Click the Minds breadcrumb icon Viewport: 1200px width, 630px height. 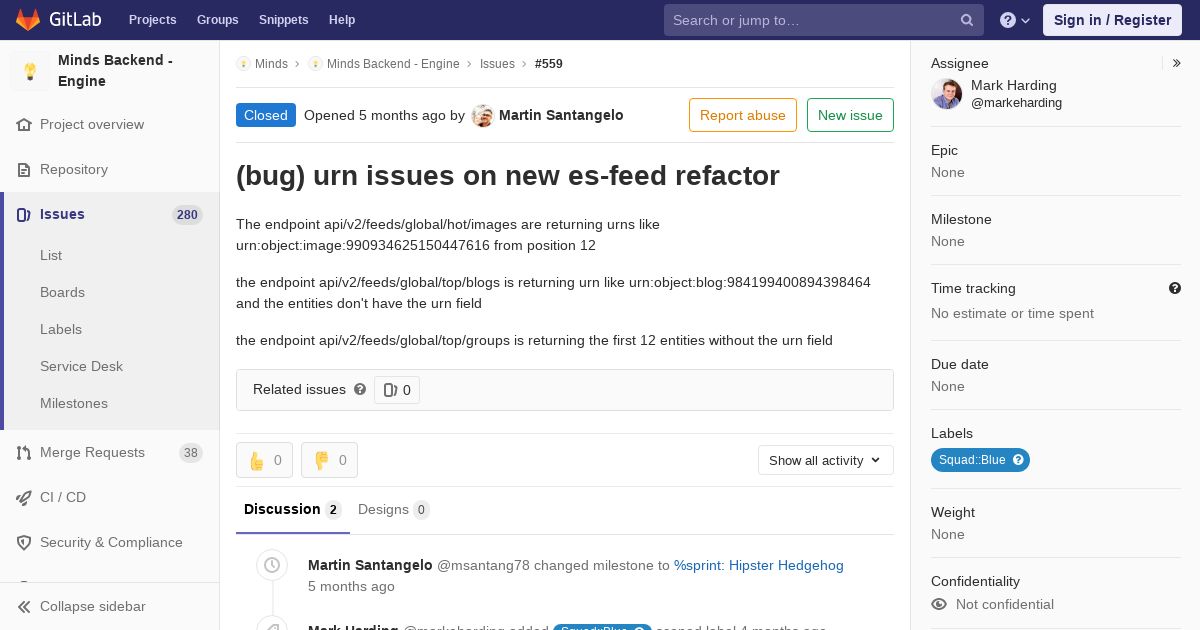pos(243,64)
